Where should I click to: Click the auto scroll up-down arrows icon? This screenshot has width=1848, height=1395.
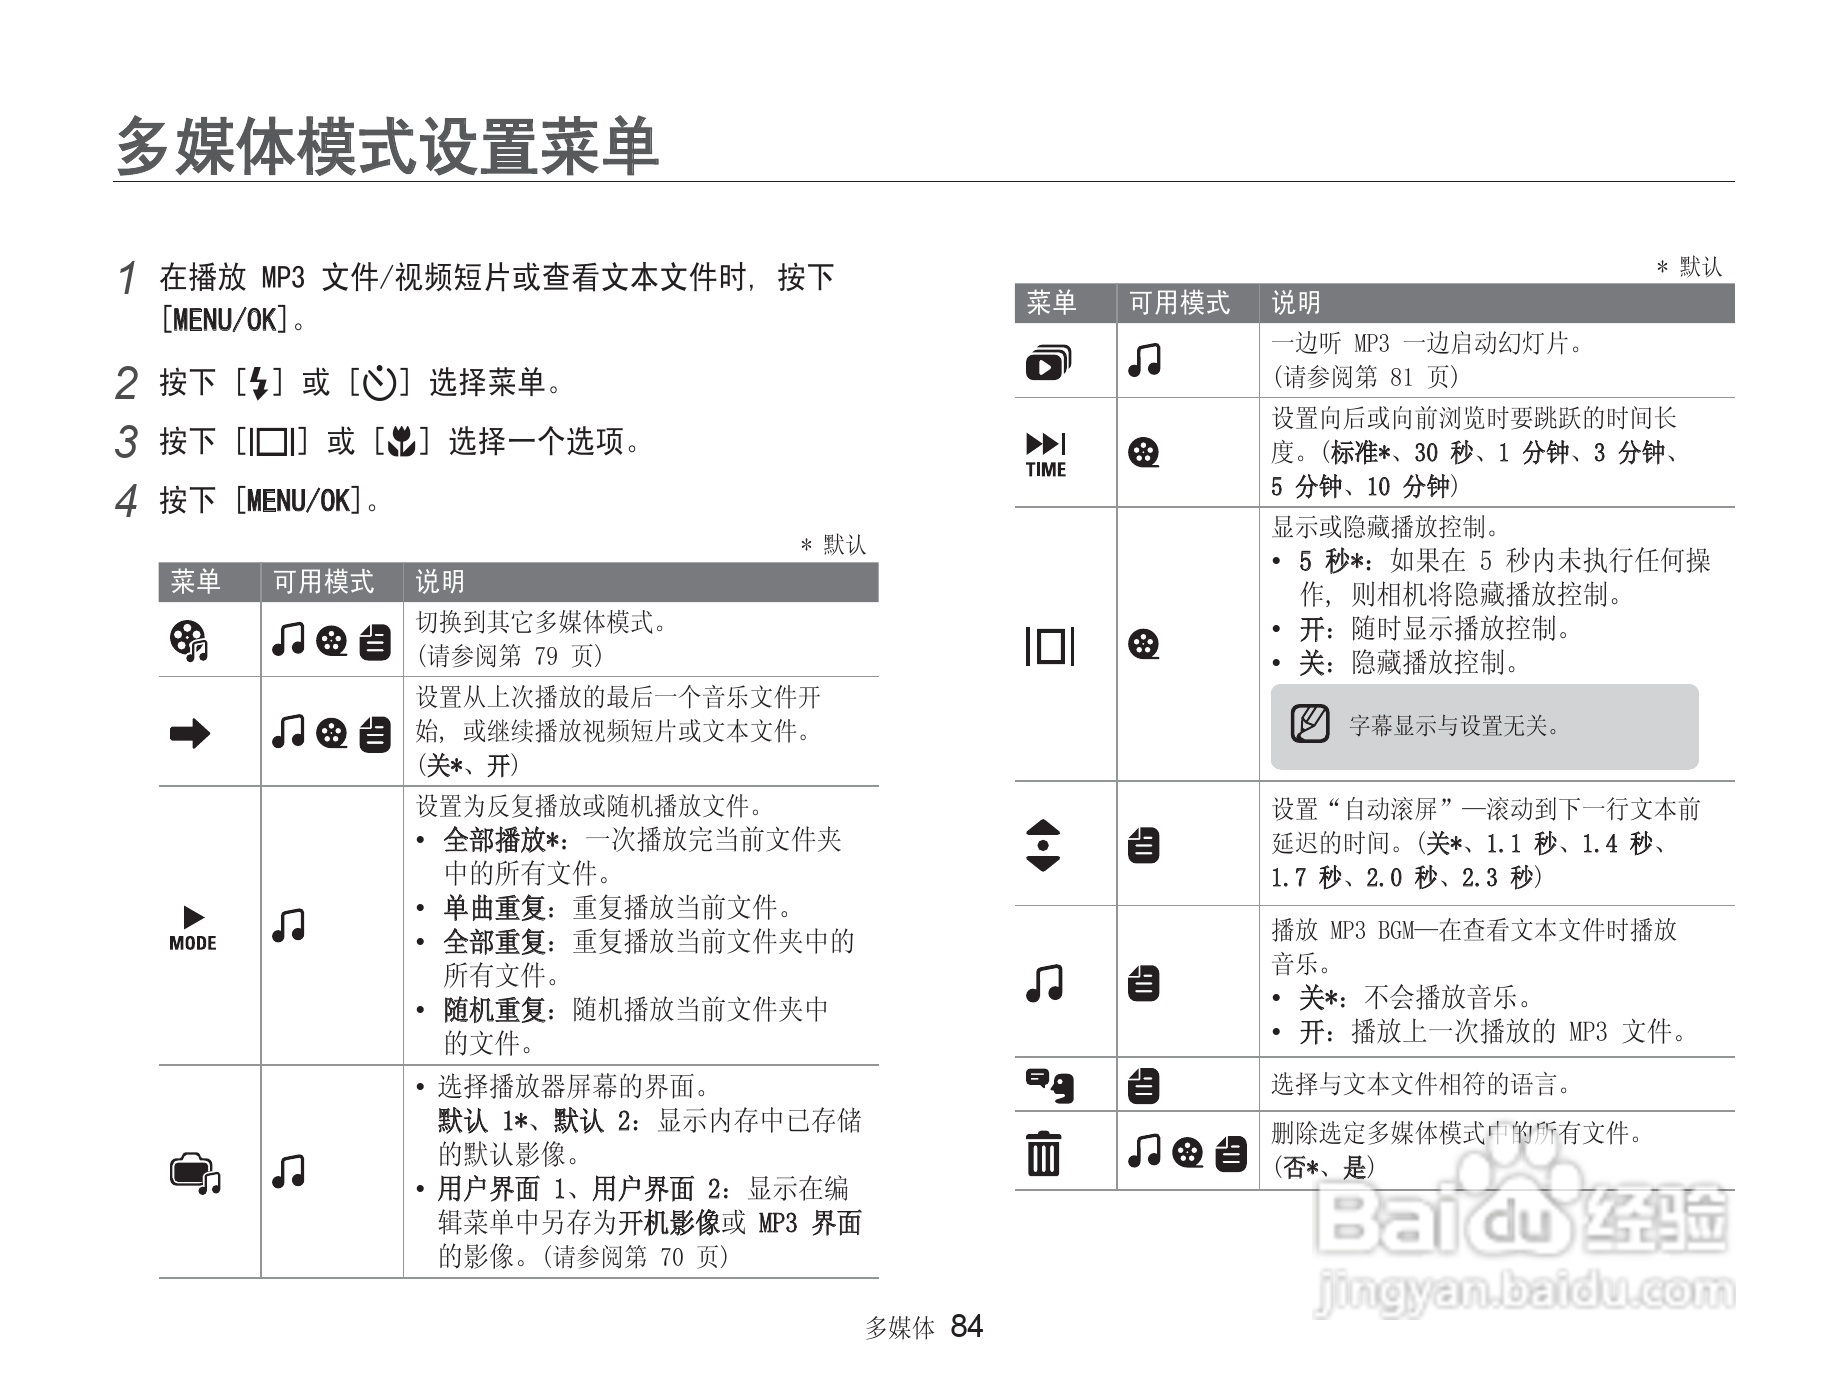point(1043,845)
